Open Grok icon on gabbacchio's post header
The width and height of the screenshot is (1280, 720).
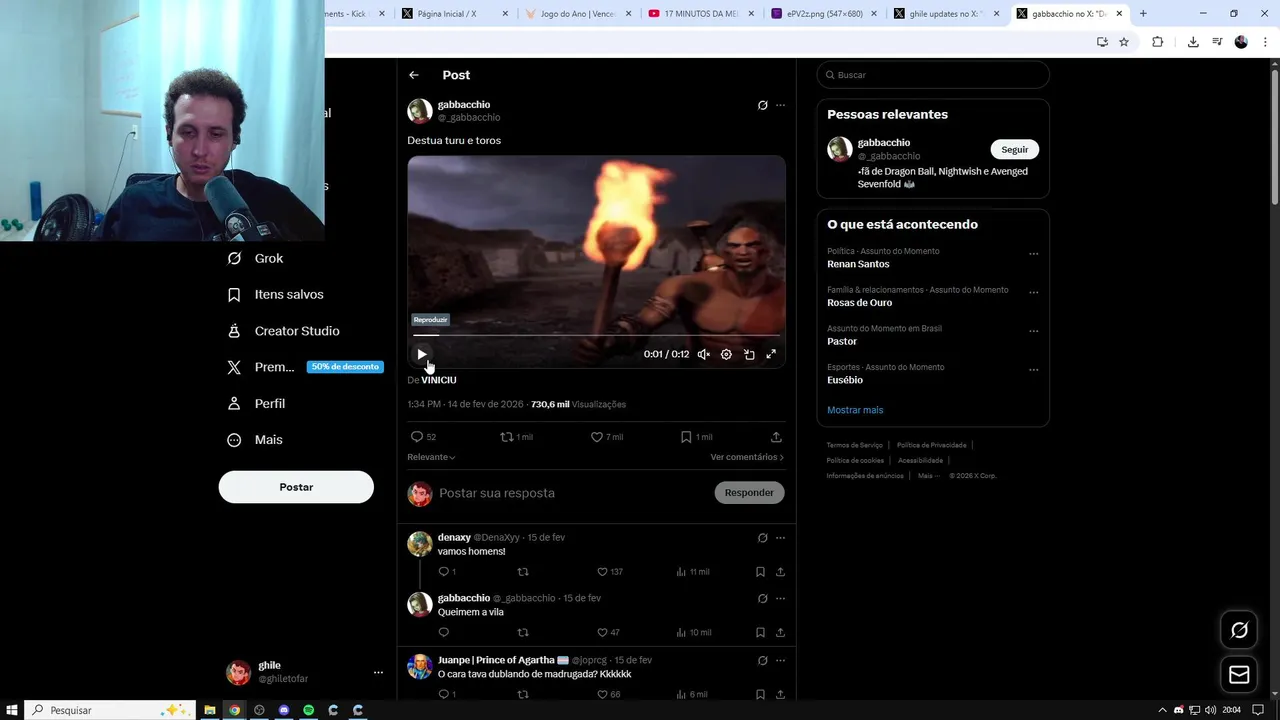762,105
